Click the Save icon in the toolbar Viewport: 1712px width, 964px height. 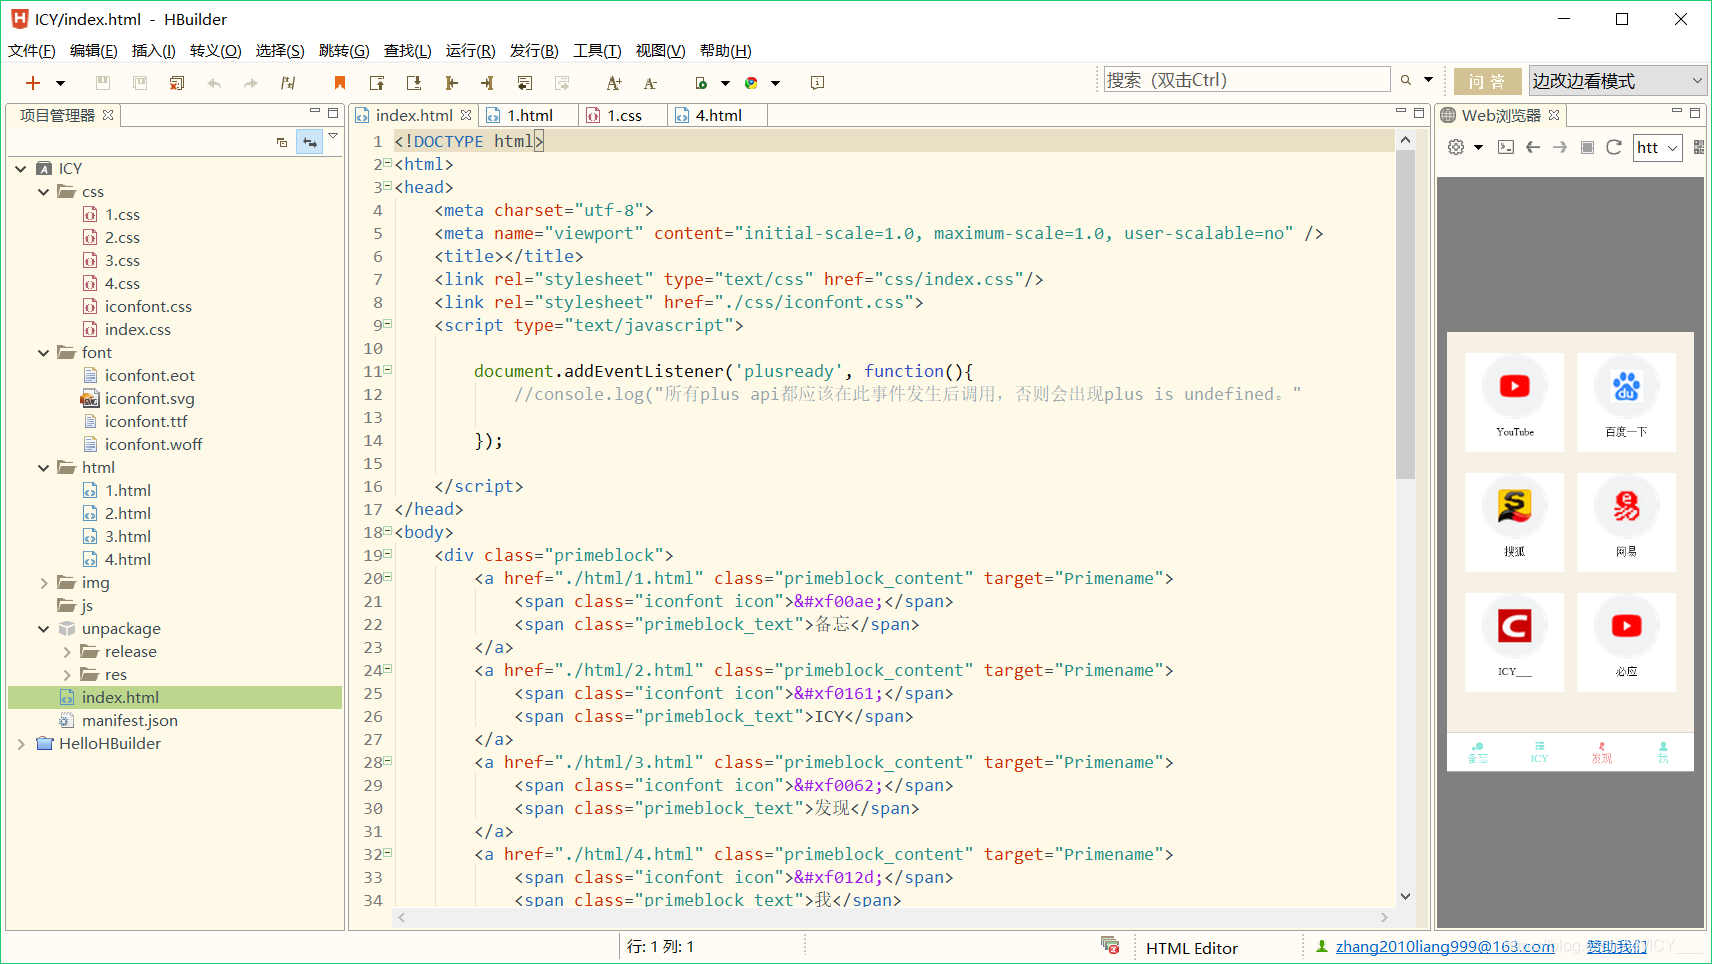(102, 83)
